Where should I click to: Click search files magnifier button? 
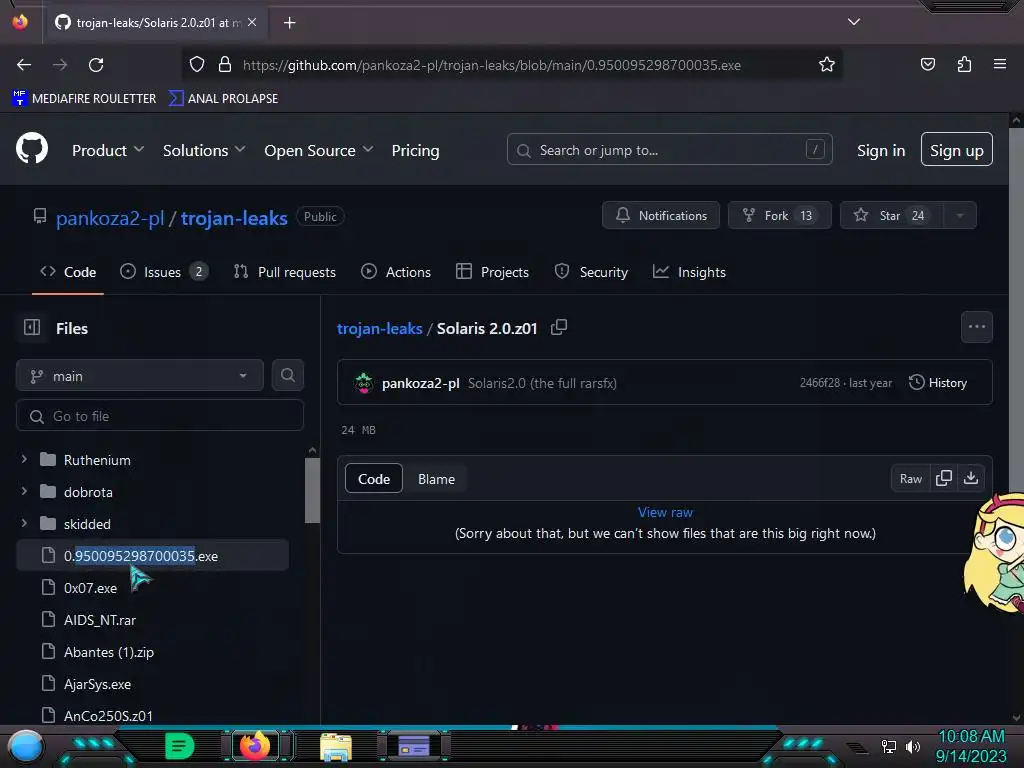coord(288,376)
